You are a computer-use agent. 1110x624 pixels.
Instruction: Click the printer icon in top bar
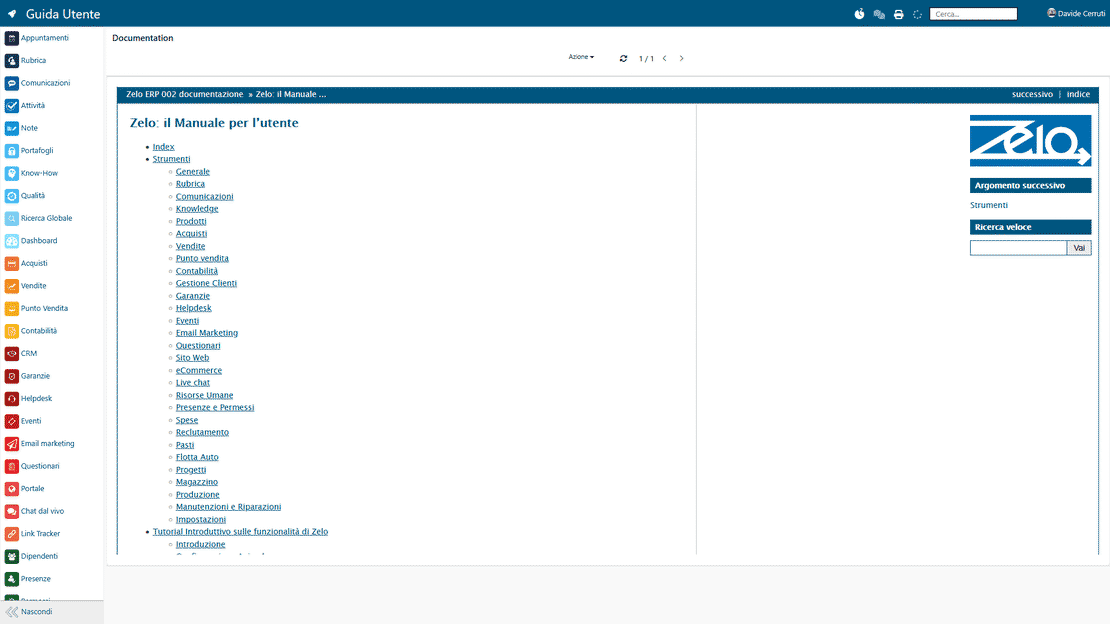point(898,14)
